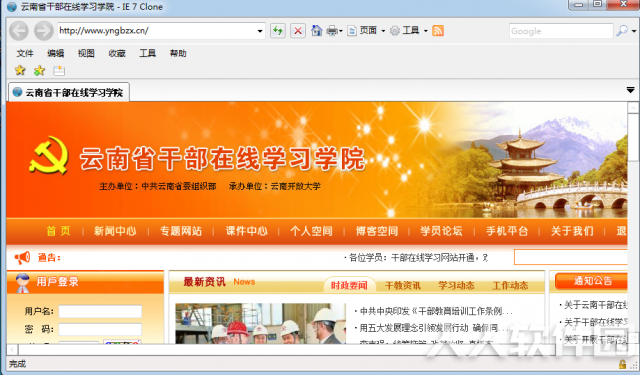
Task: Click the hard-hat workers news photo
Action: [260, 323]
